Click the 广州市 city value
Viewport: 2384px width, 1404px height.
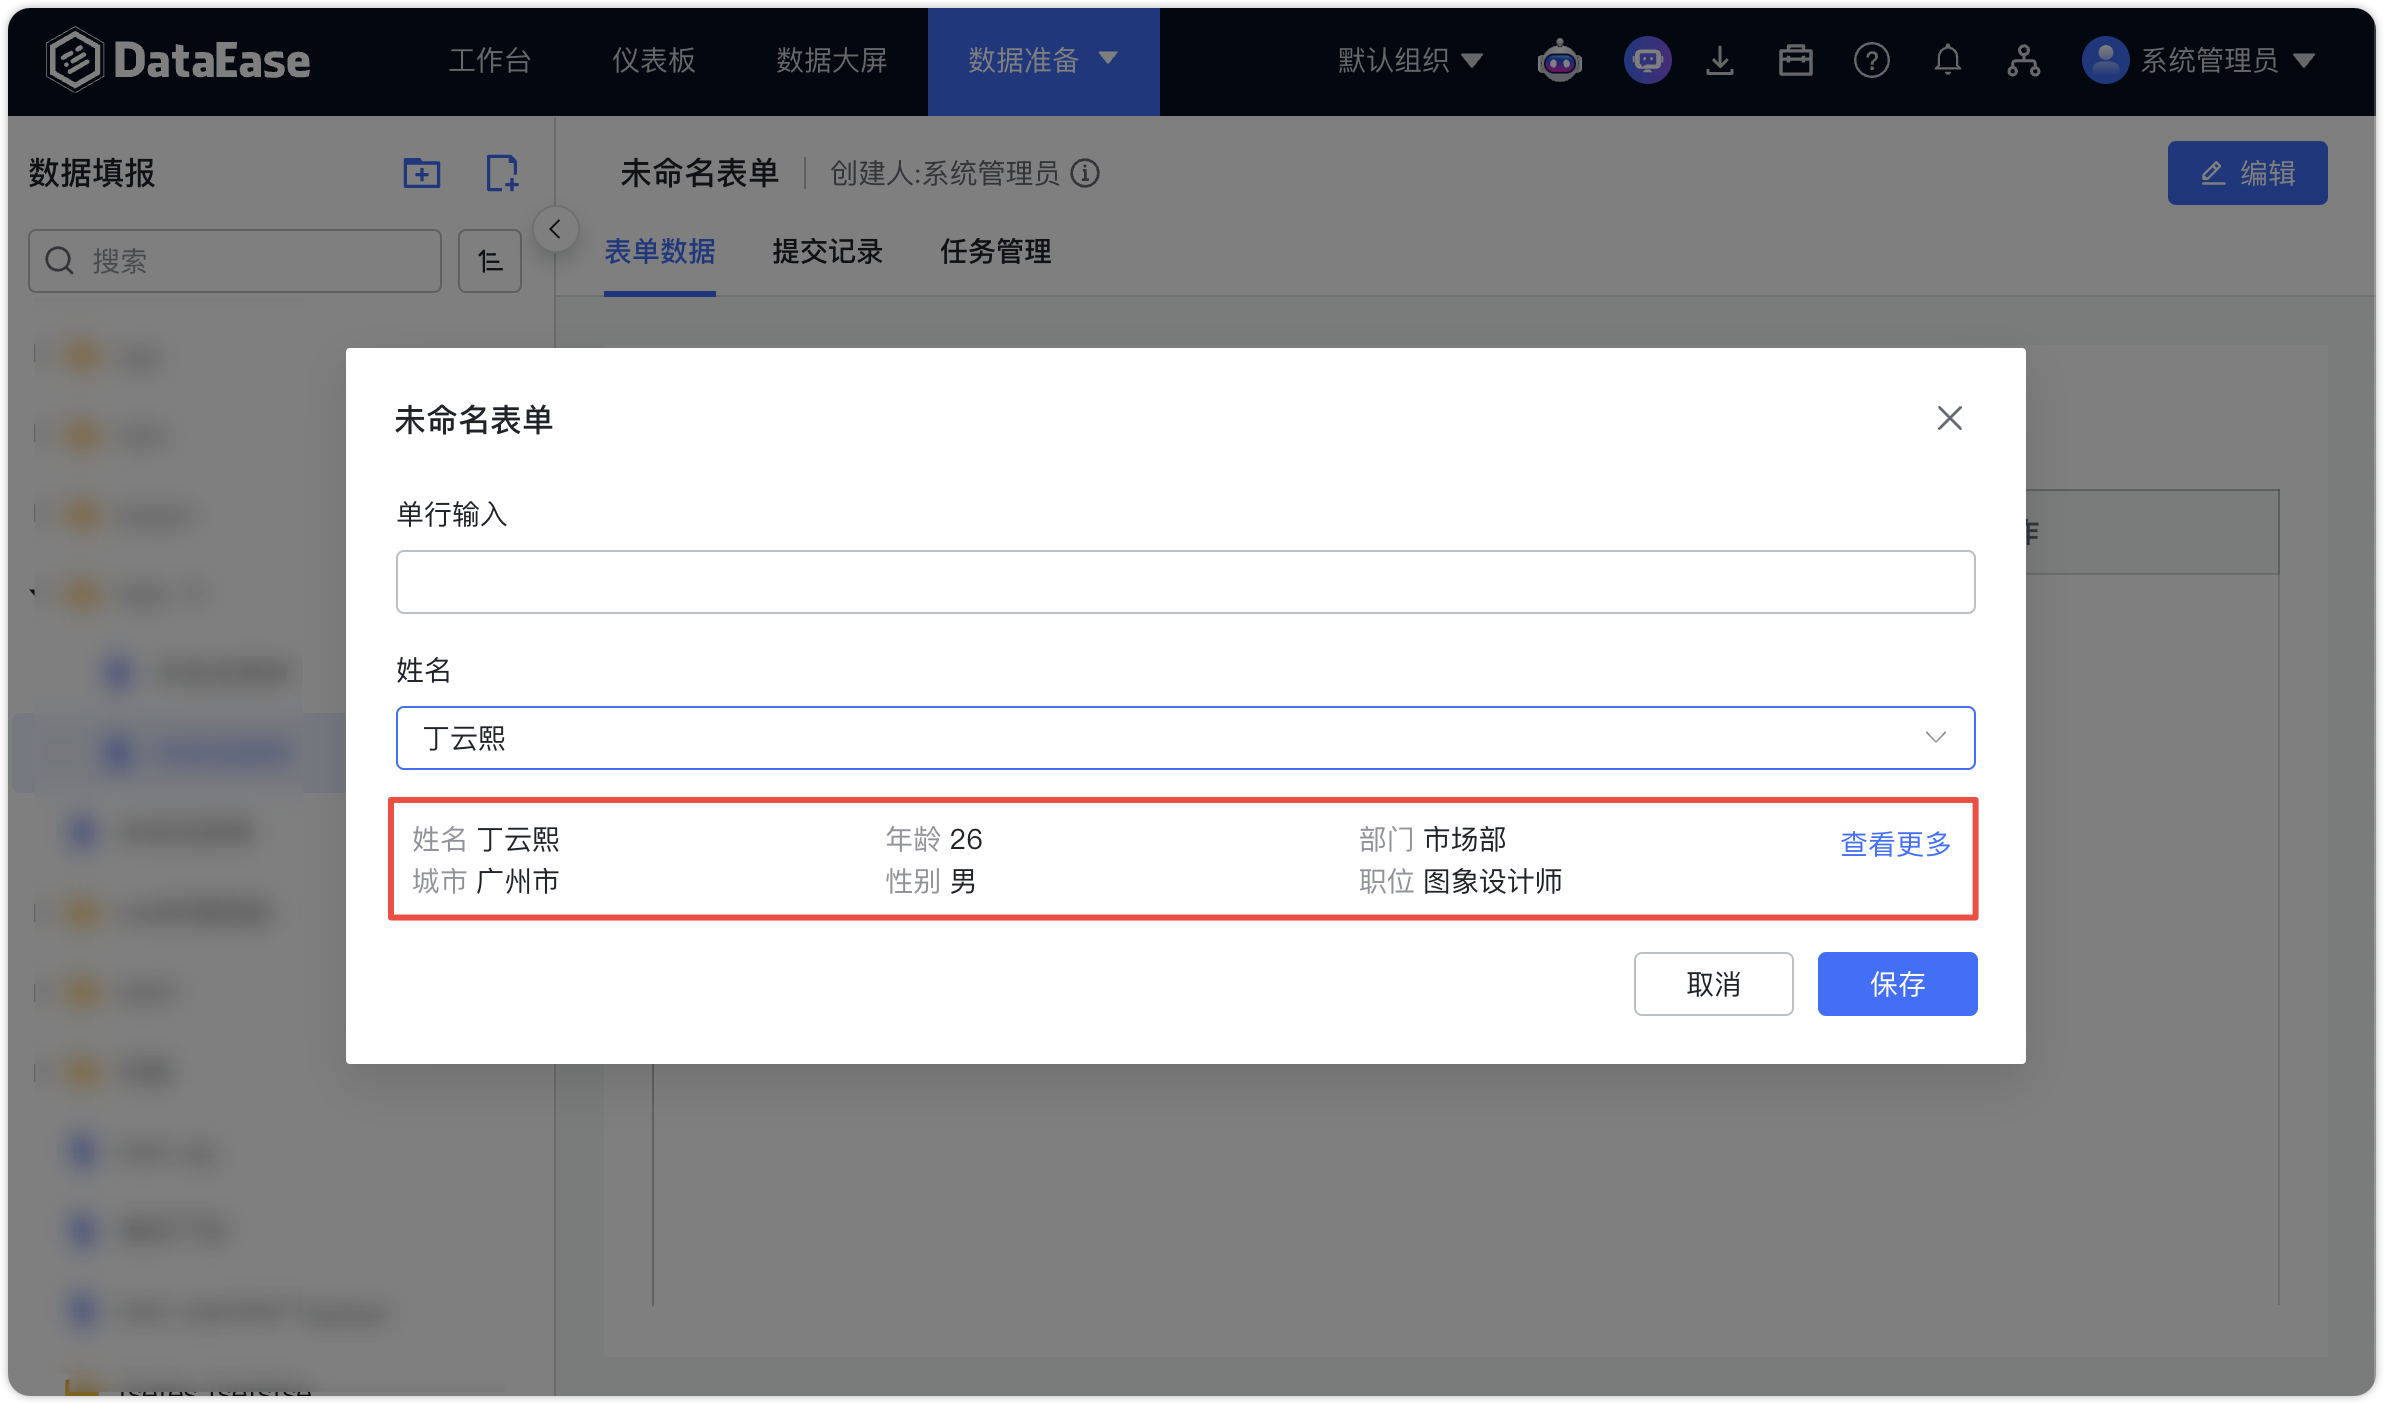point(518,881)
